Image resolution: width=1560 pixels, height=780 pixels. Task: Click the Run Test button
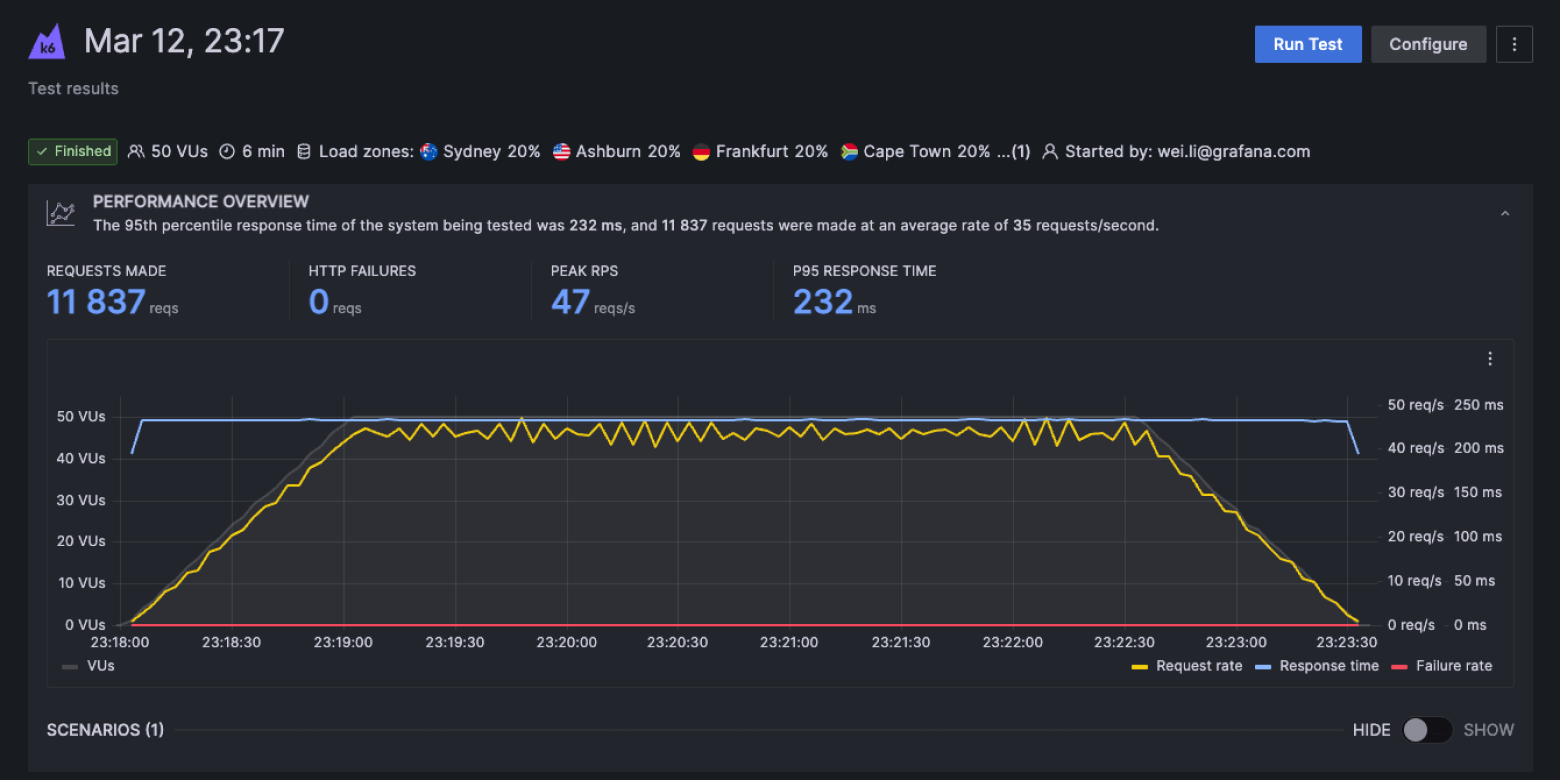pyautogui.click(x=1307, y=44)
